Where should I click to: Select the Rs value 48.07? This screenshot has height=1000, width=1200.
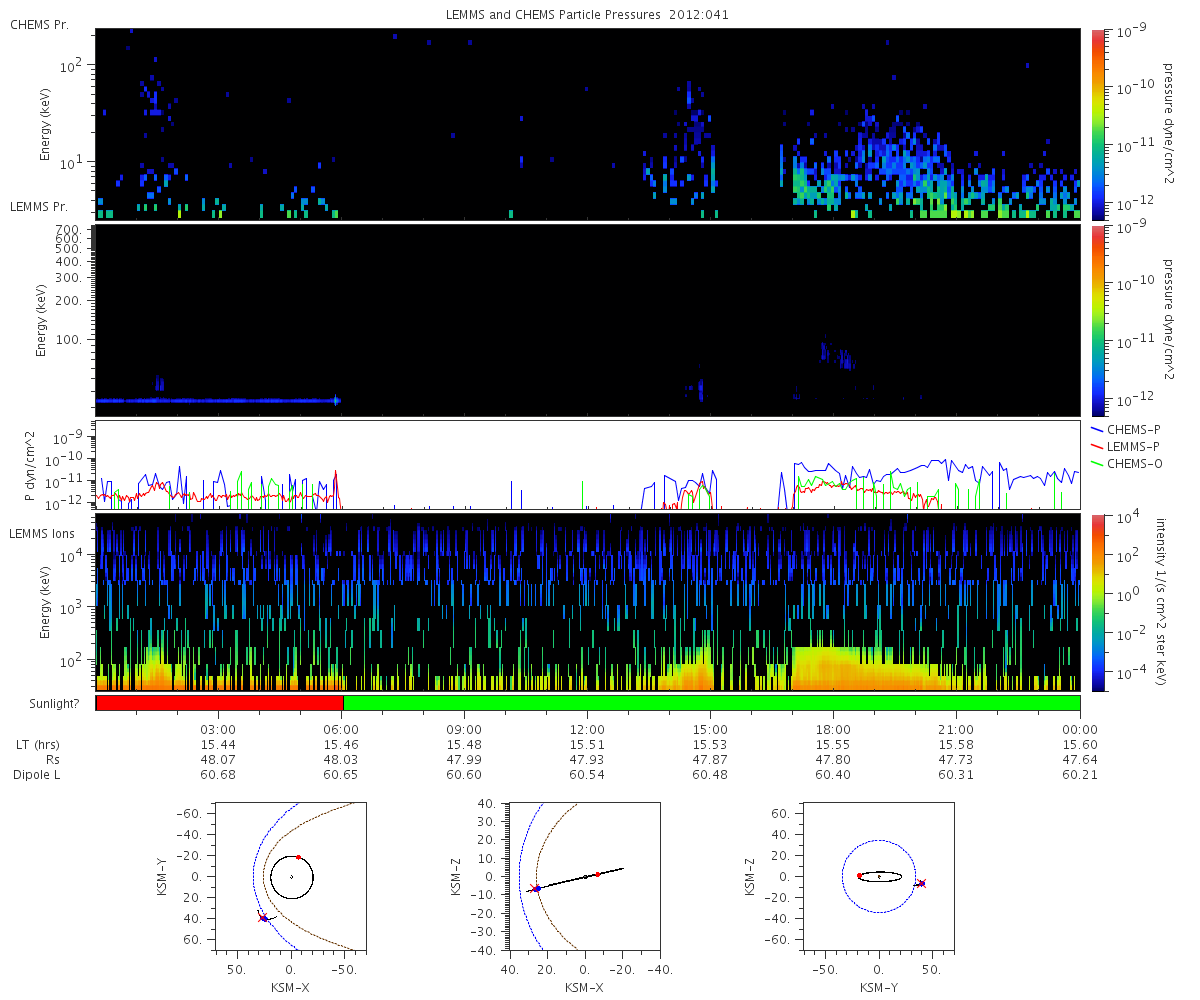pos(218,760)
